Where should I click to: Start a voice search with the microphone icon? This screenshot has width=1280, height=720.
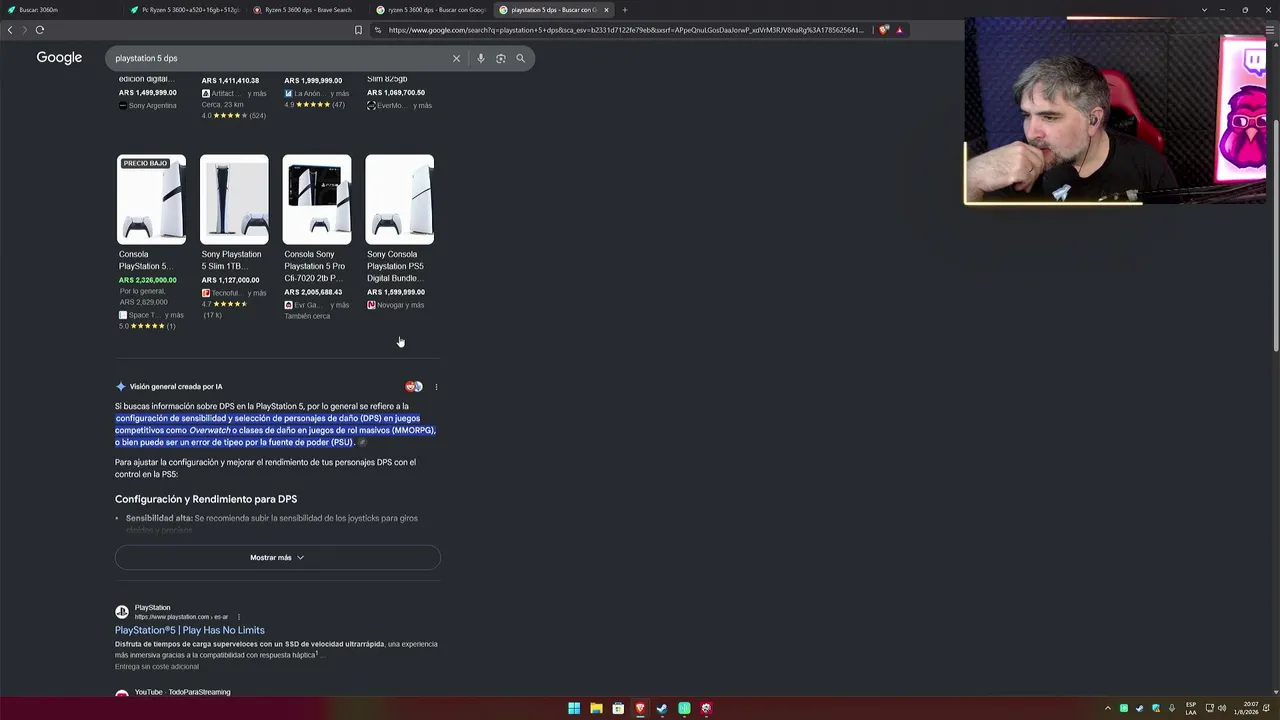click(x=481, y=58)
